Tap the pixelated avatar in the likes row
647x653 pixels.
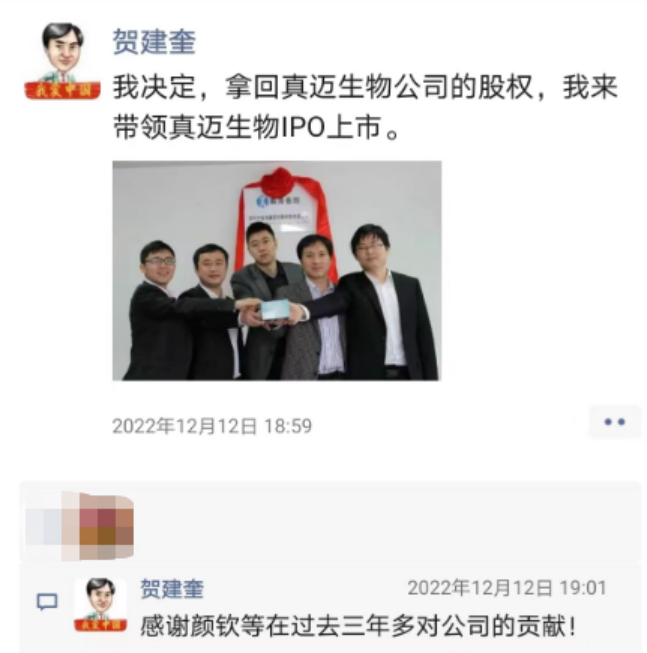click(x=80, y=526)
